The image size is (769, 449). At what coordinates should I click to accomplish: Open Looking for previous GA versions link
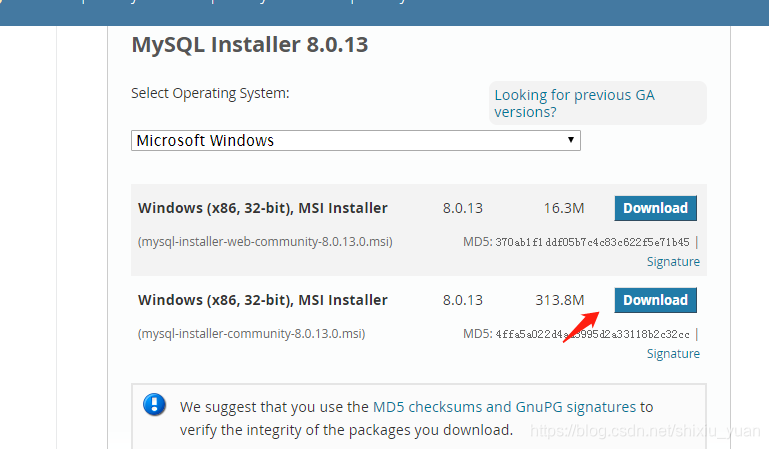574,103
